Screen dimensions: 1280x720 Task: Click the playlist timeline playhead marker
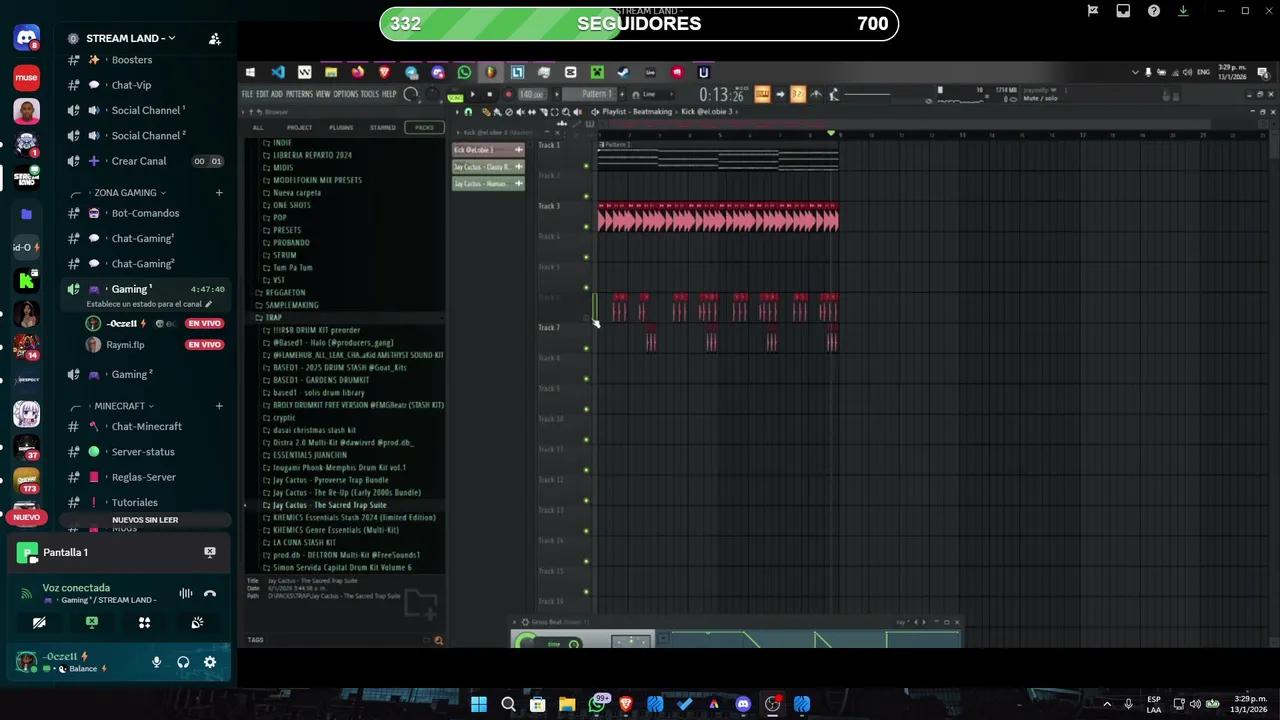(830, 133)
